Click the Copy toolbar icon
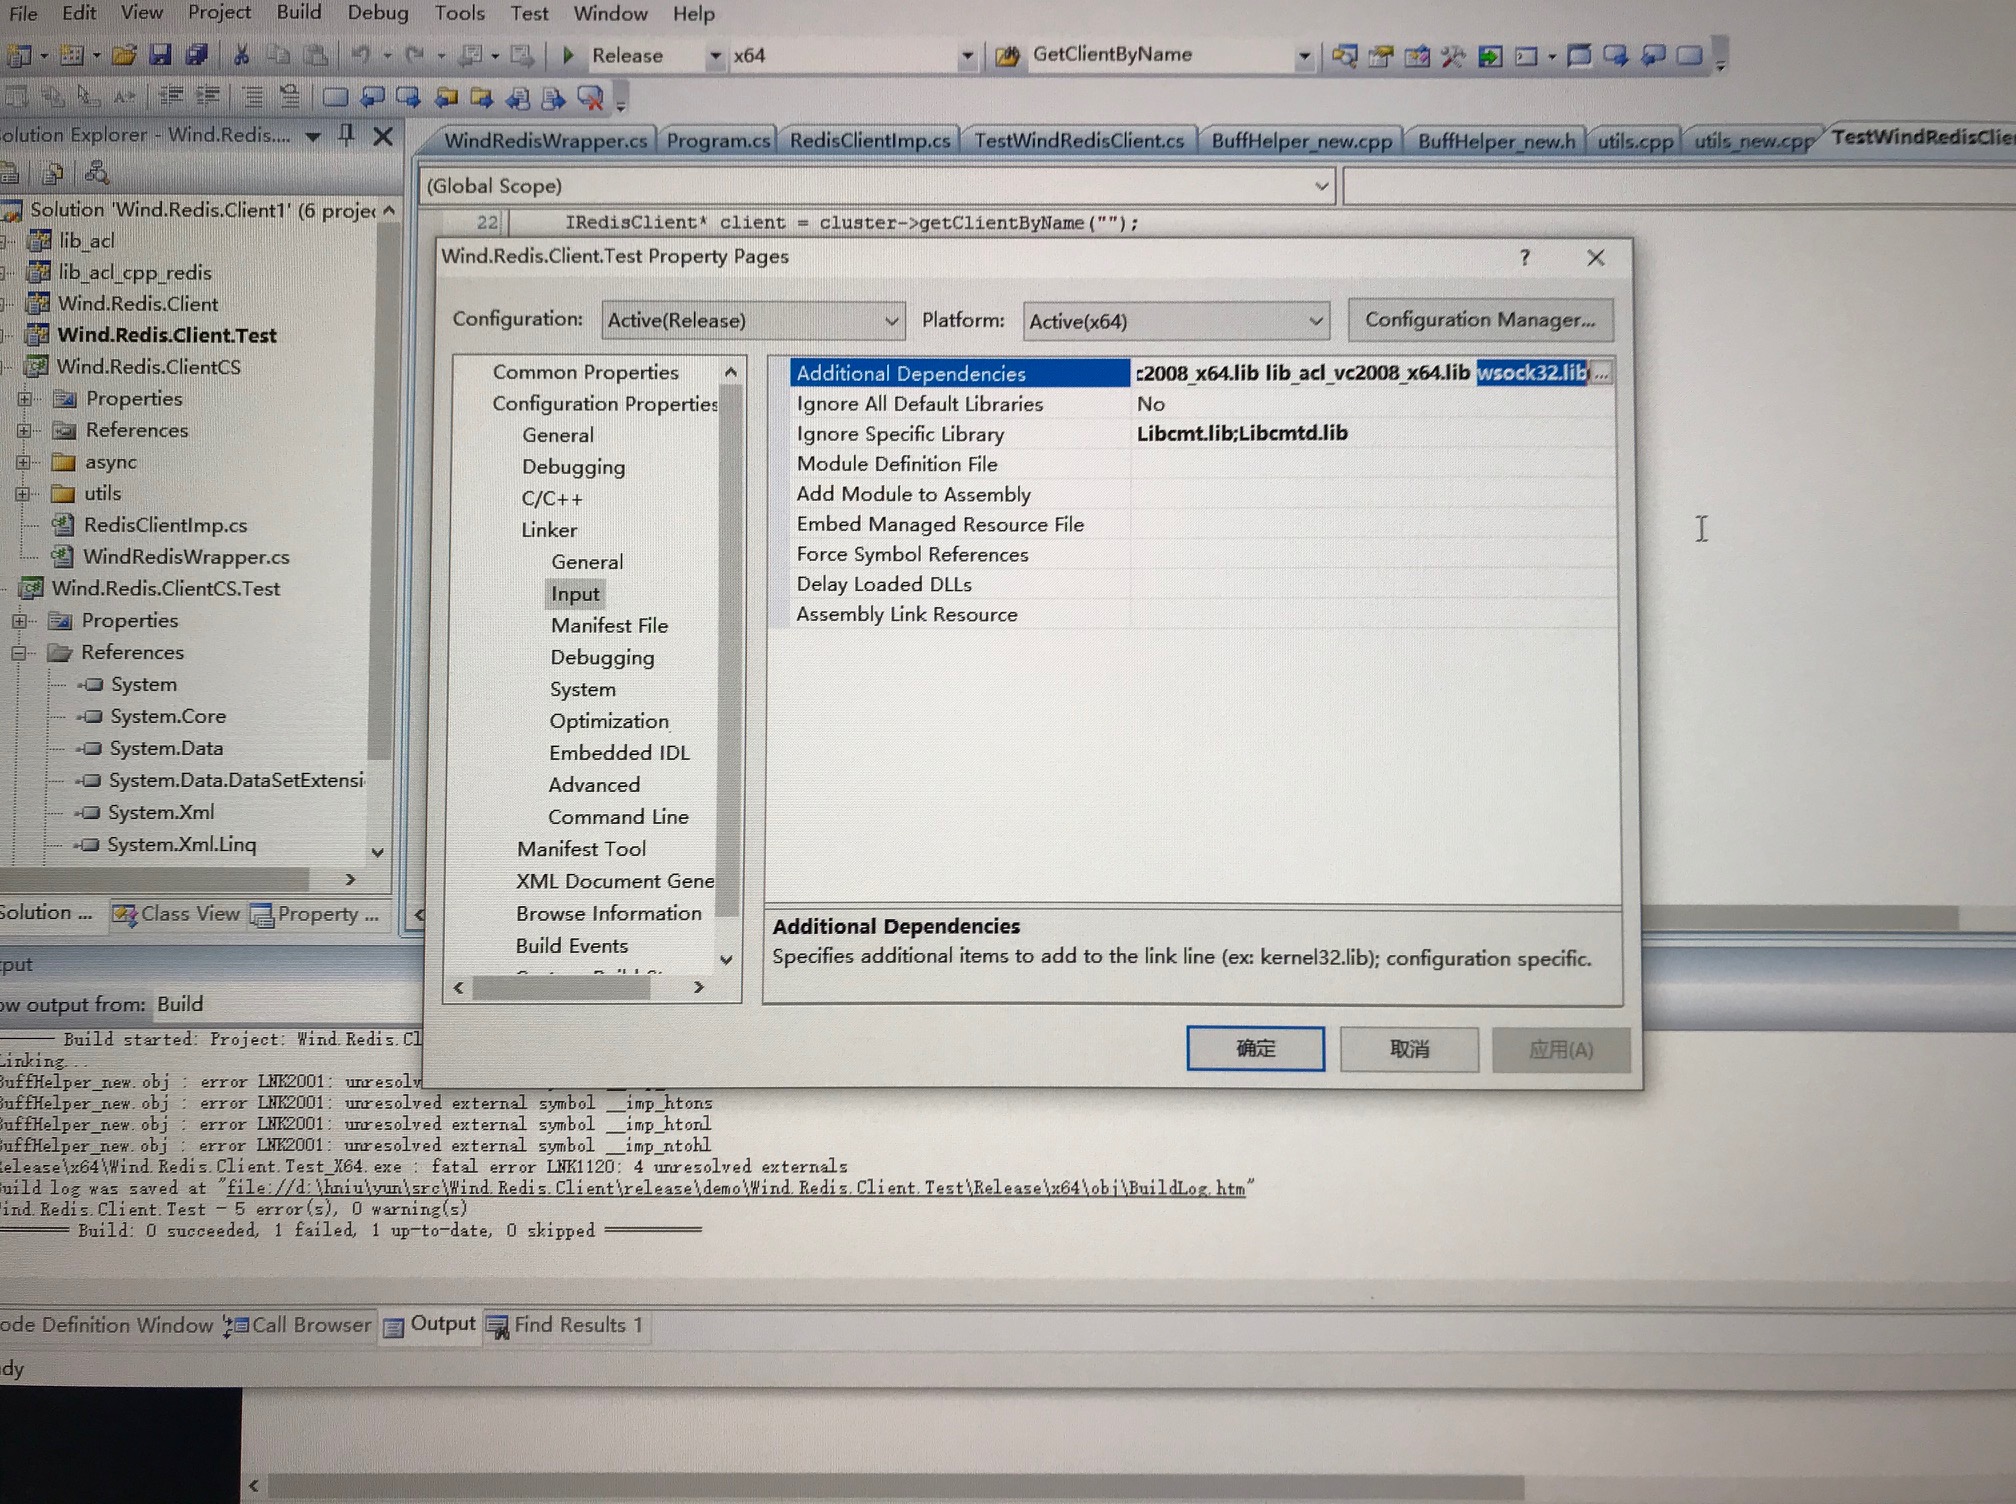The height and width of the screenshot is (1504, 2016). [x=278, y=55]
